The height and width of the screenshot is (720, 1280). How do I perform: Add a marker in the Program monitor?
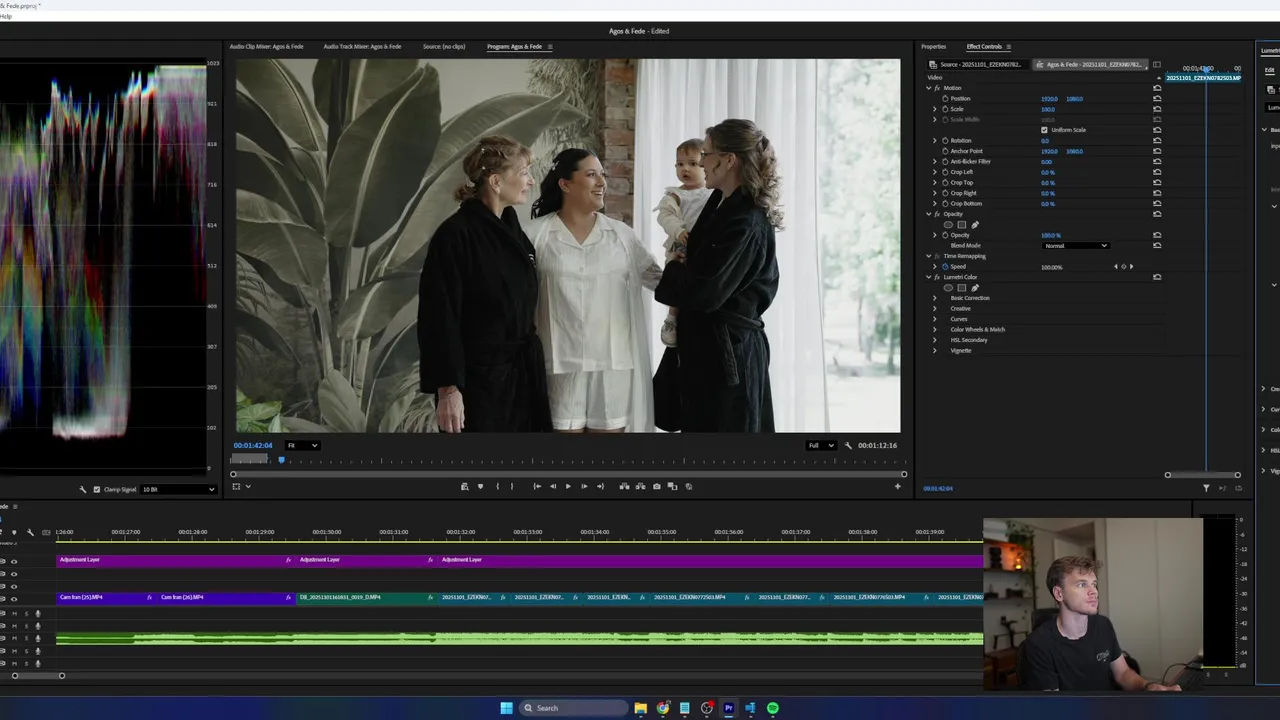click(x=480, y=486)
